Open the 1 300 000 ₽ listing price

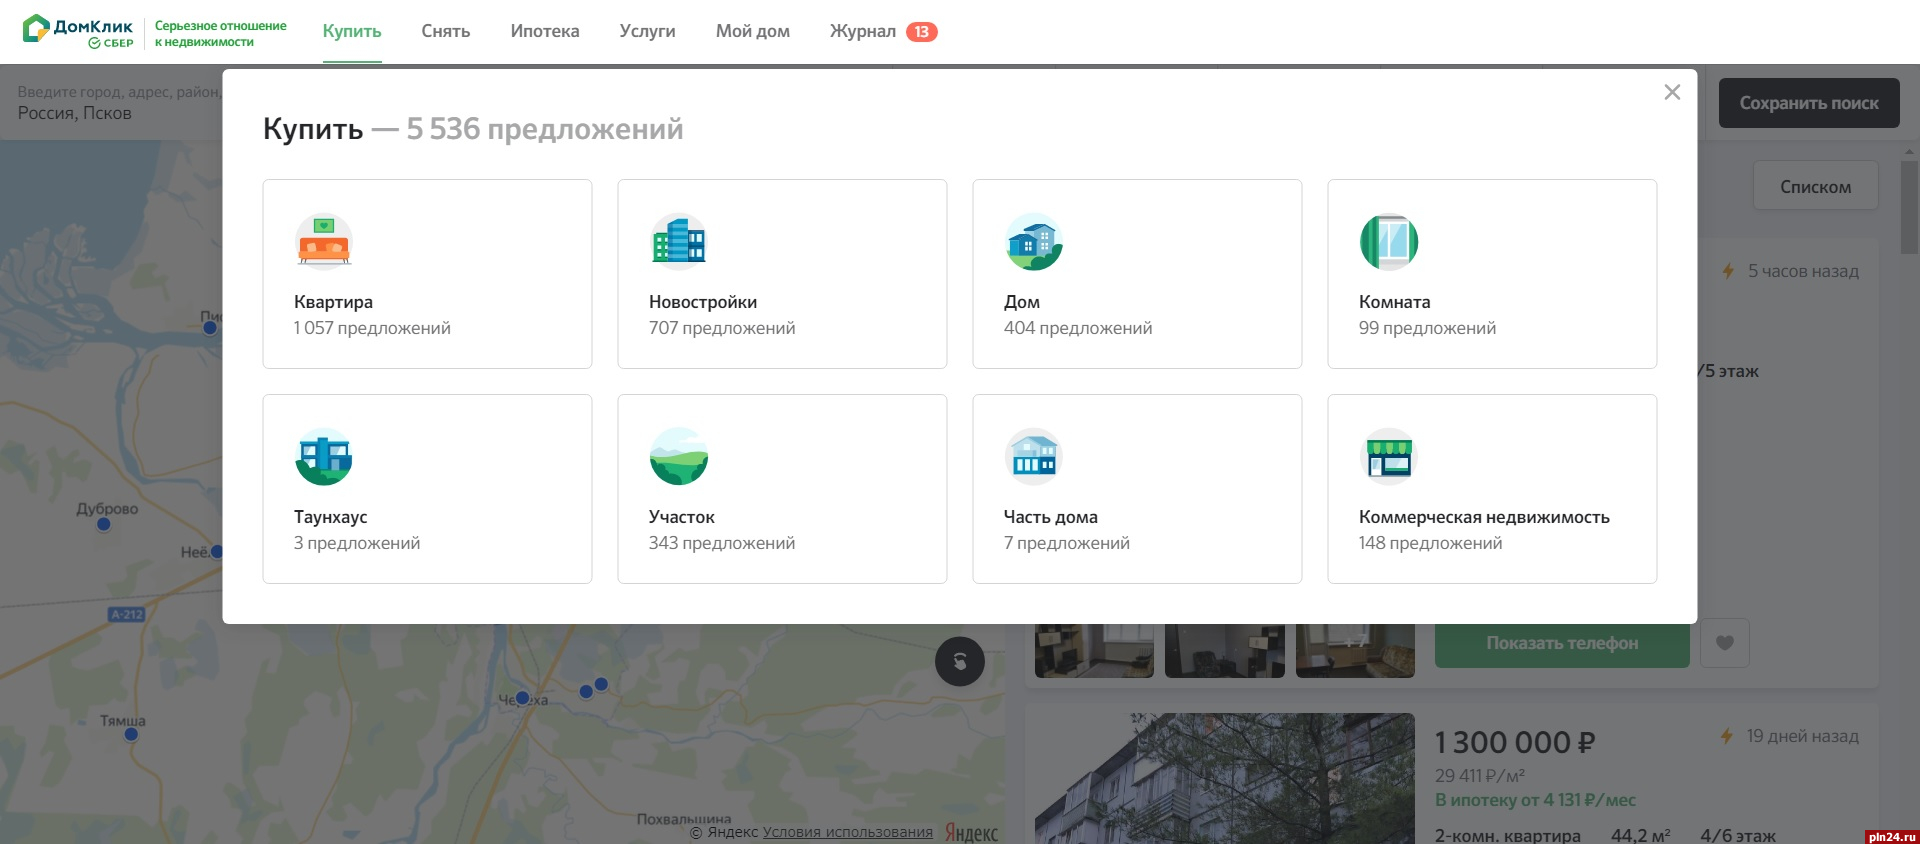(1515, 742)
